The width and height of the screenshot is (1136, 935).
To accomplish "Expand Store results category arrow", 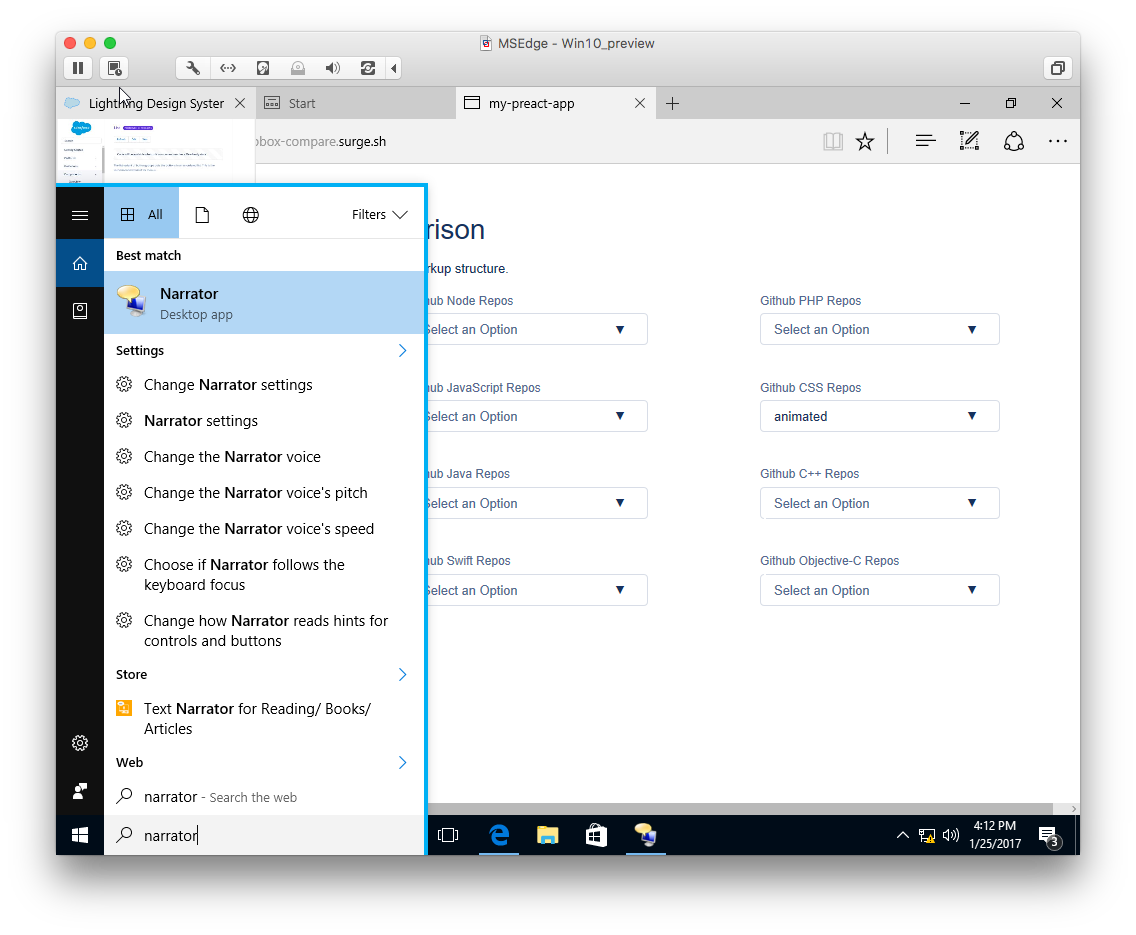I will [x=402, y=674].
